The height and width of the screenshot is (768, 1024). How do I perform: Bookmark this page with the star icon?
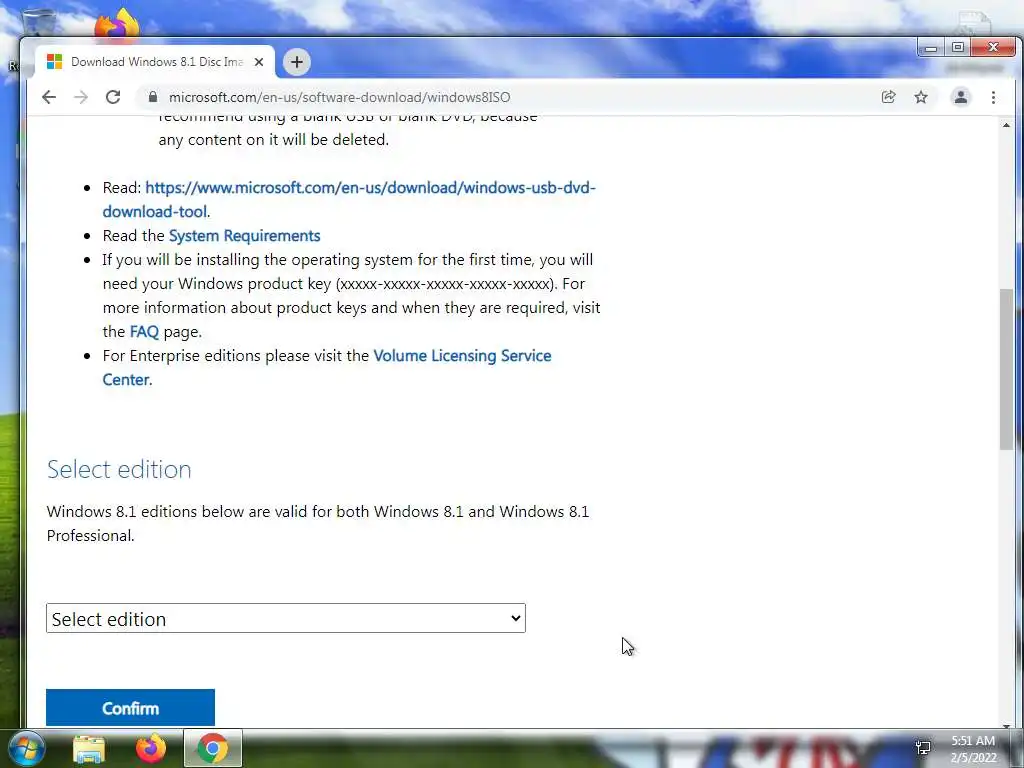pyautogui.click(x=921, y=97)
